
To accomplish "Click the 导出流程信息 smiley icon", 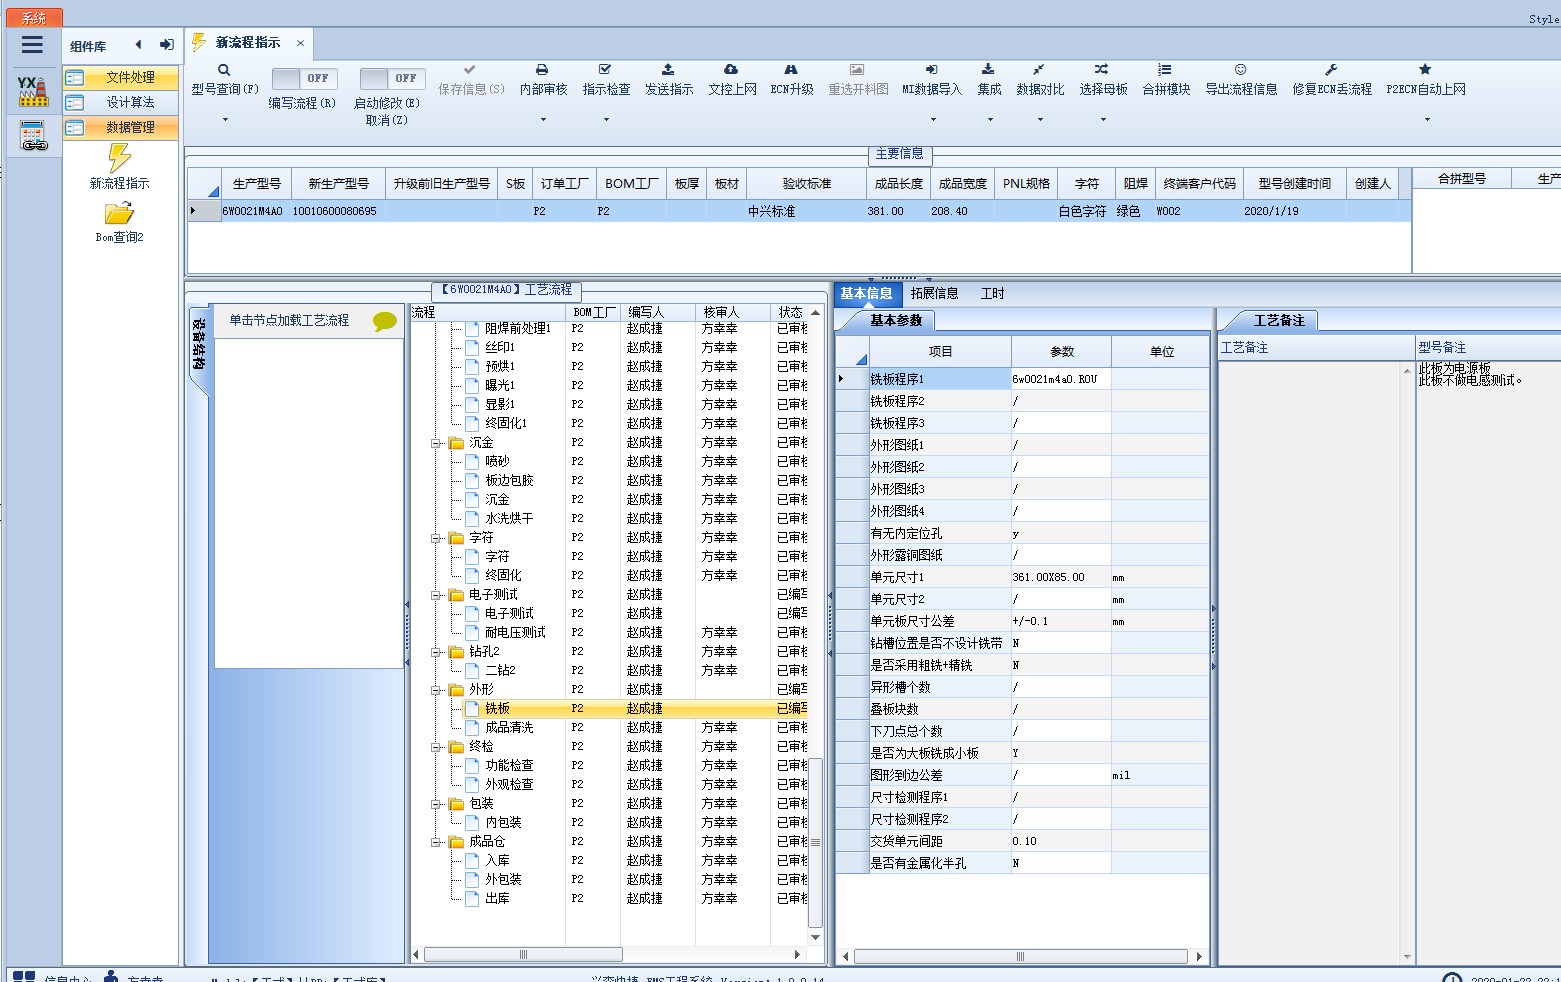I will [x=1240, y=70].
